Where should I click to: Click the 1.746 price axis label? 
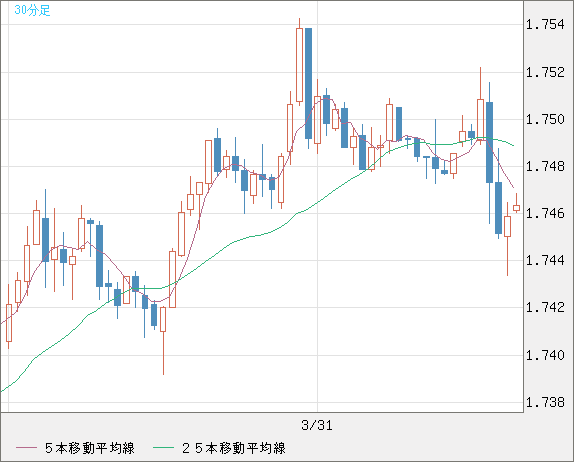point(545,213)
